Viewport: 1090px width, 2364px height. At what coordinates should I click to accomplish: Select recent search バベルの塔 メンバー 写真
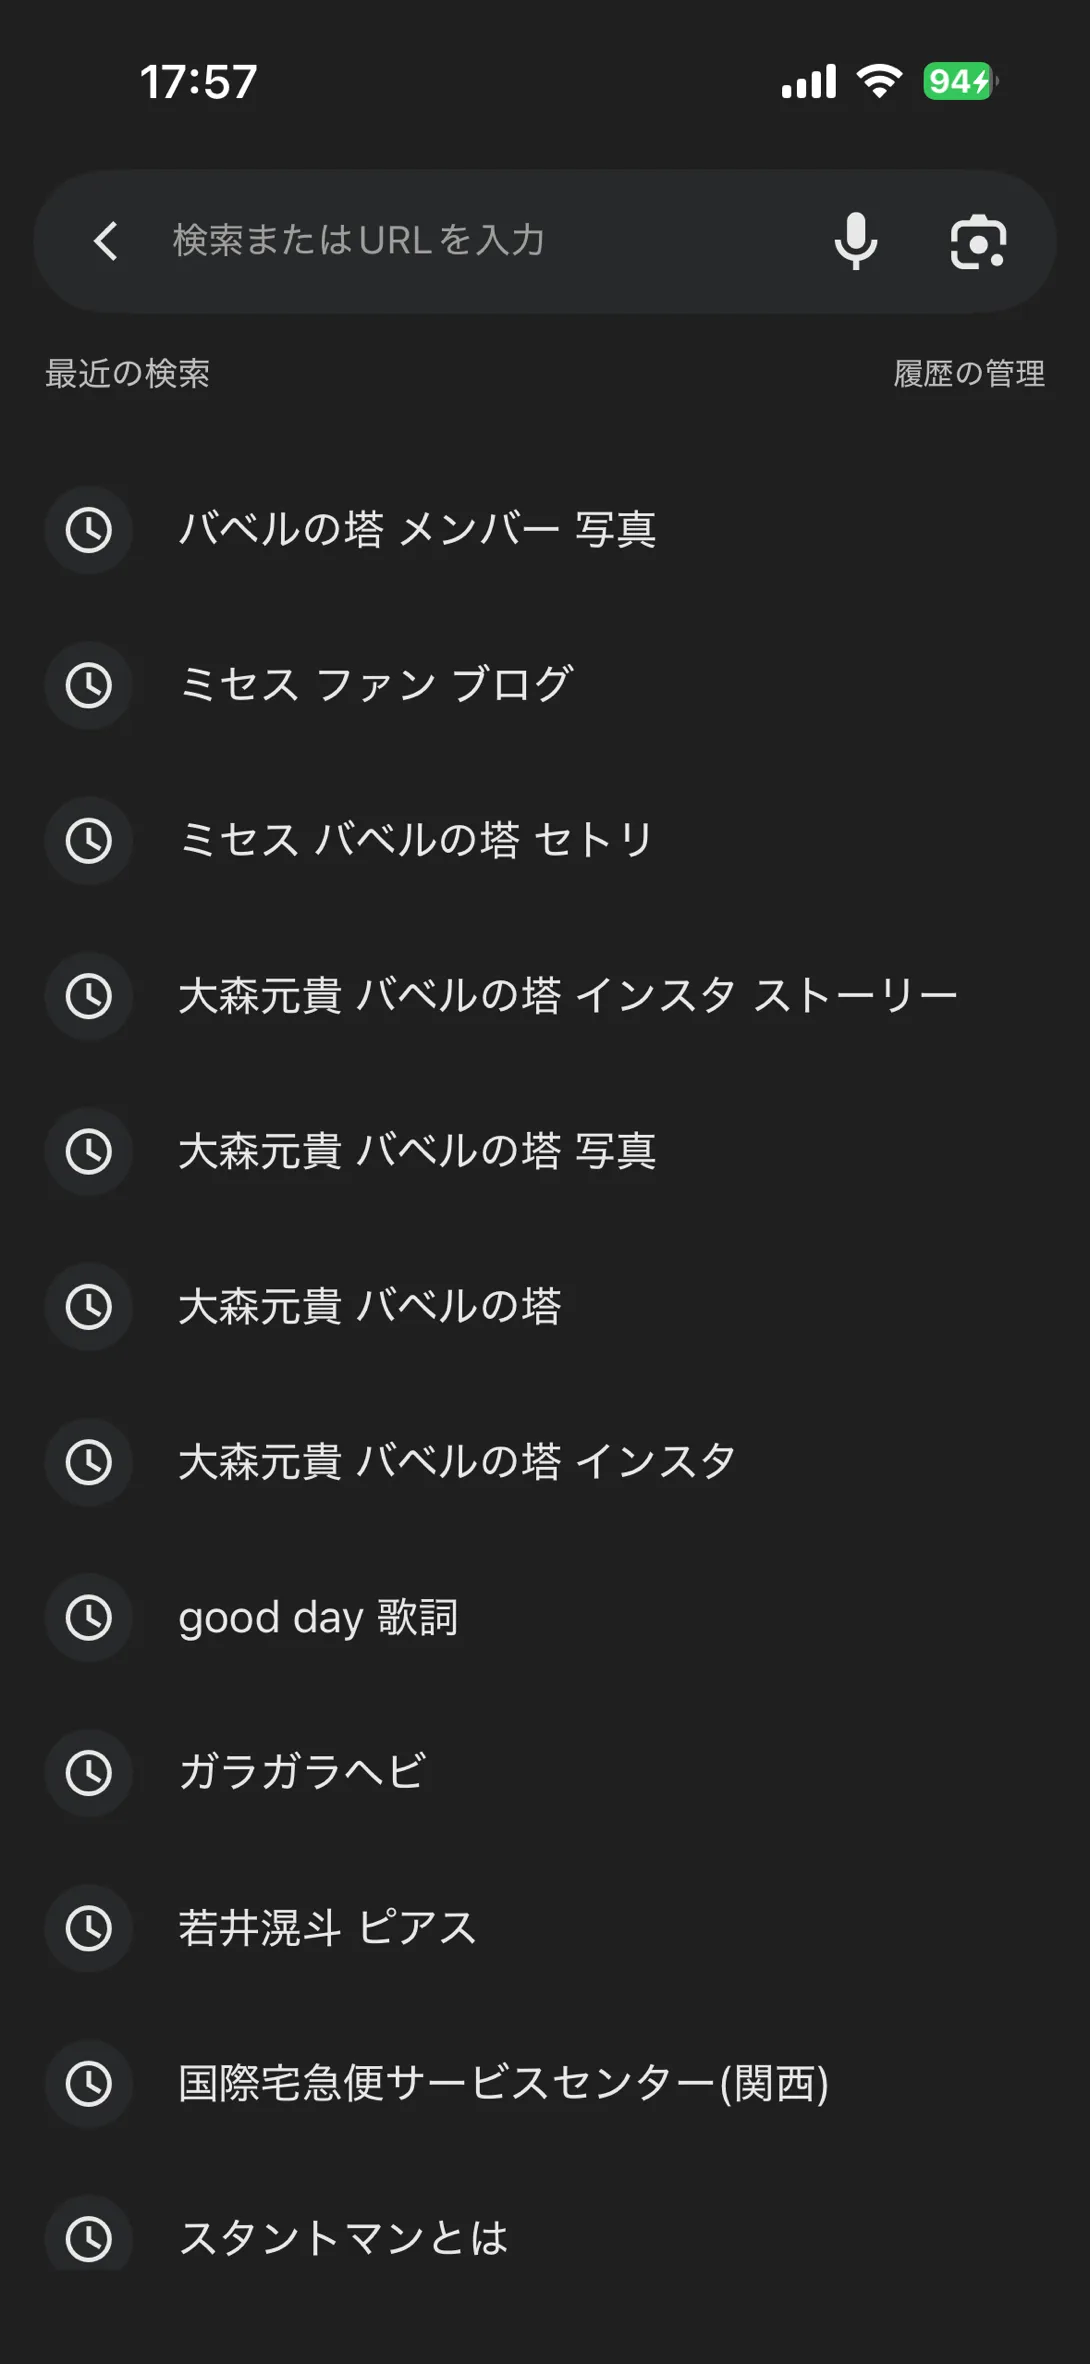pos(545,529)
